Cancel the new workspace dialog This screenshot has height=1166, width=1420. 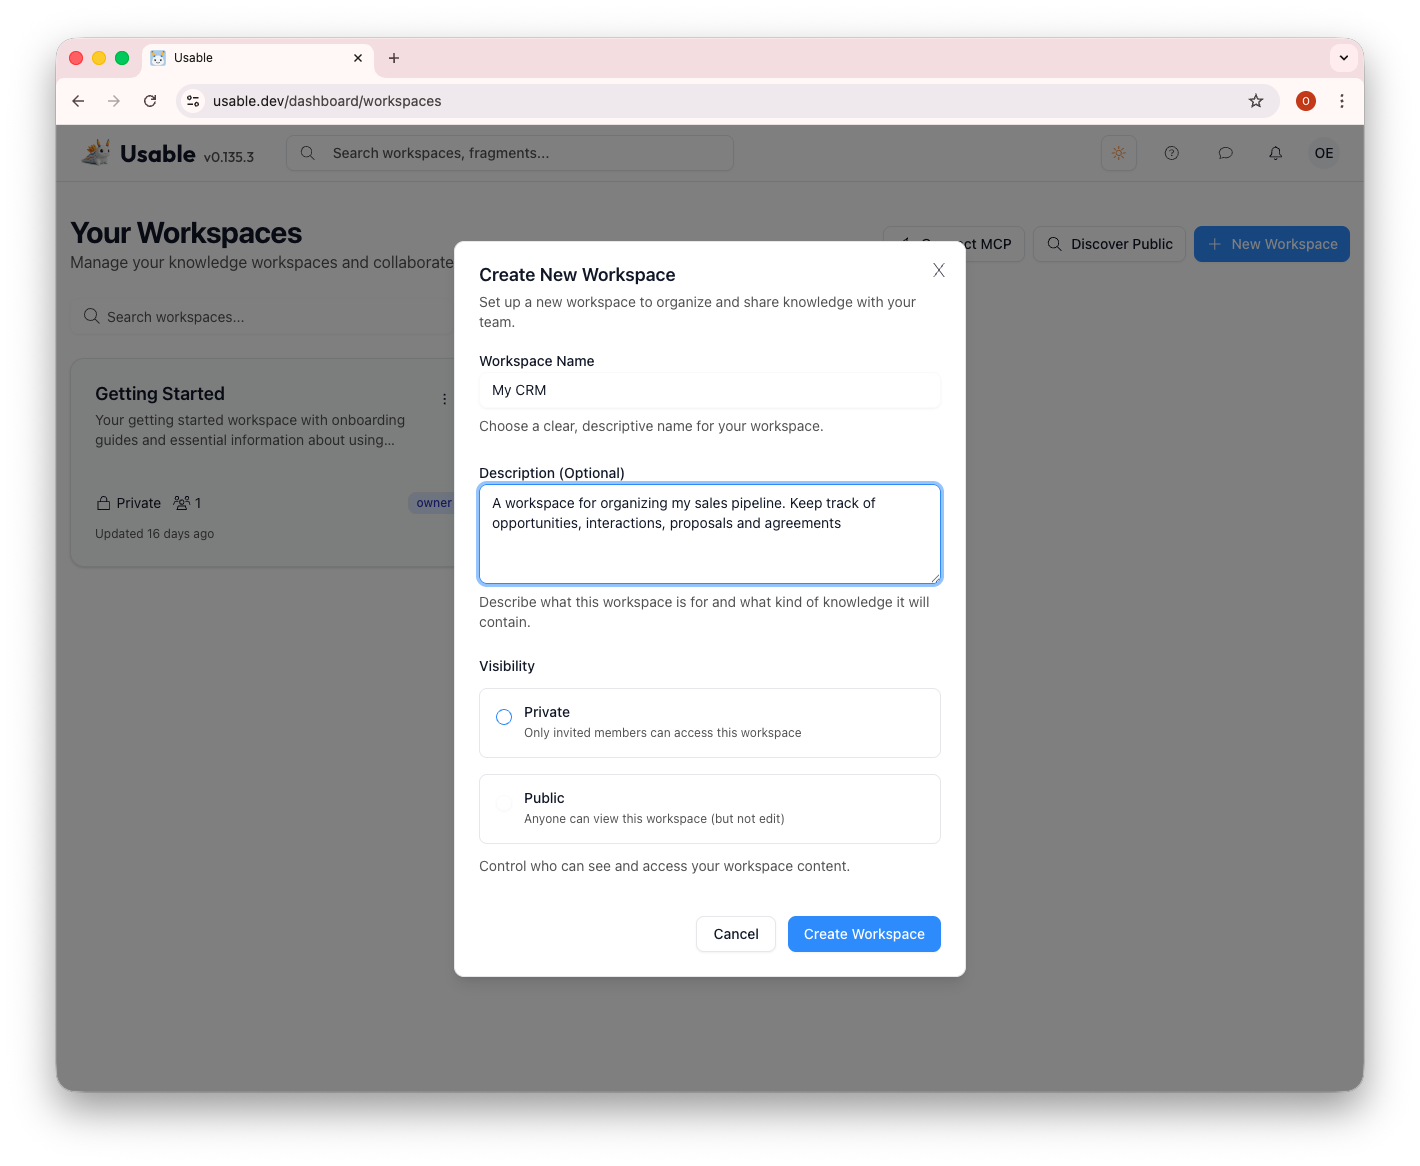pyautogui.click(x=735, y=934)
